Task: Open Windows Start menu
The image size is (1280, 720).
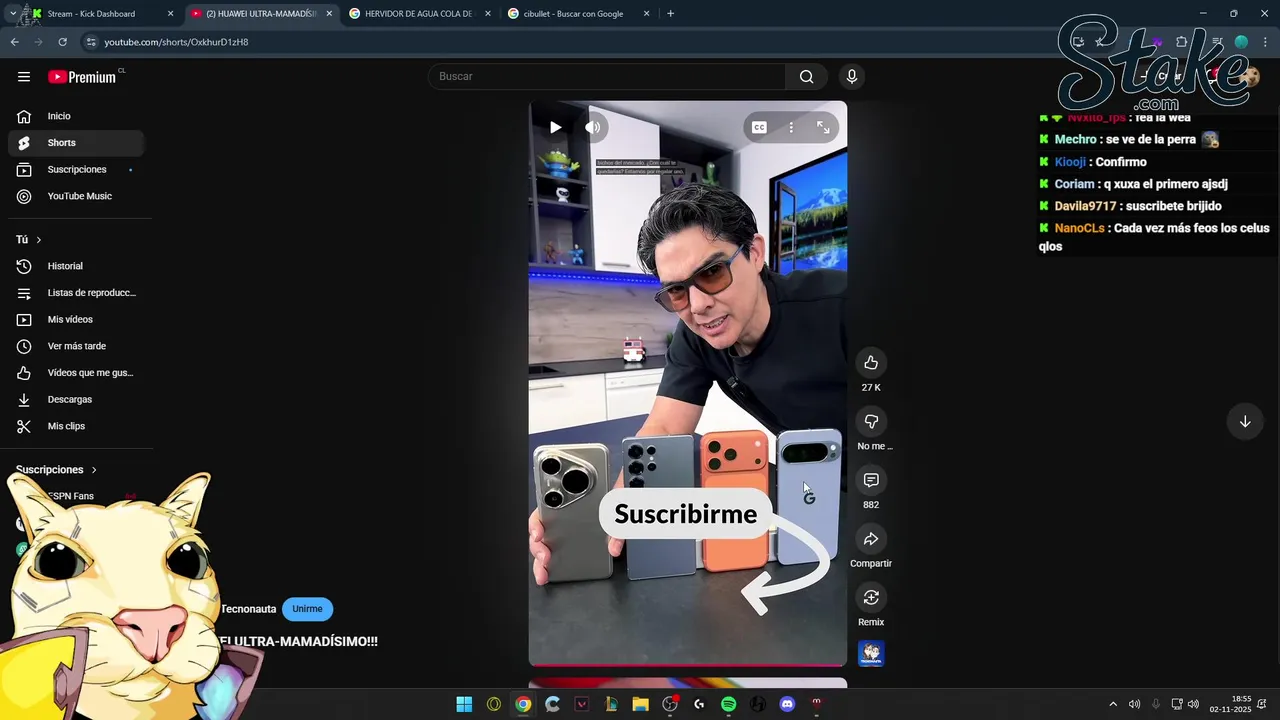Action: pyautogui.click(x=464, y=704)
